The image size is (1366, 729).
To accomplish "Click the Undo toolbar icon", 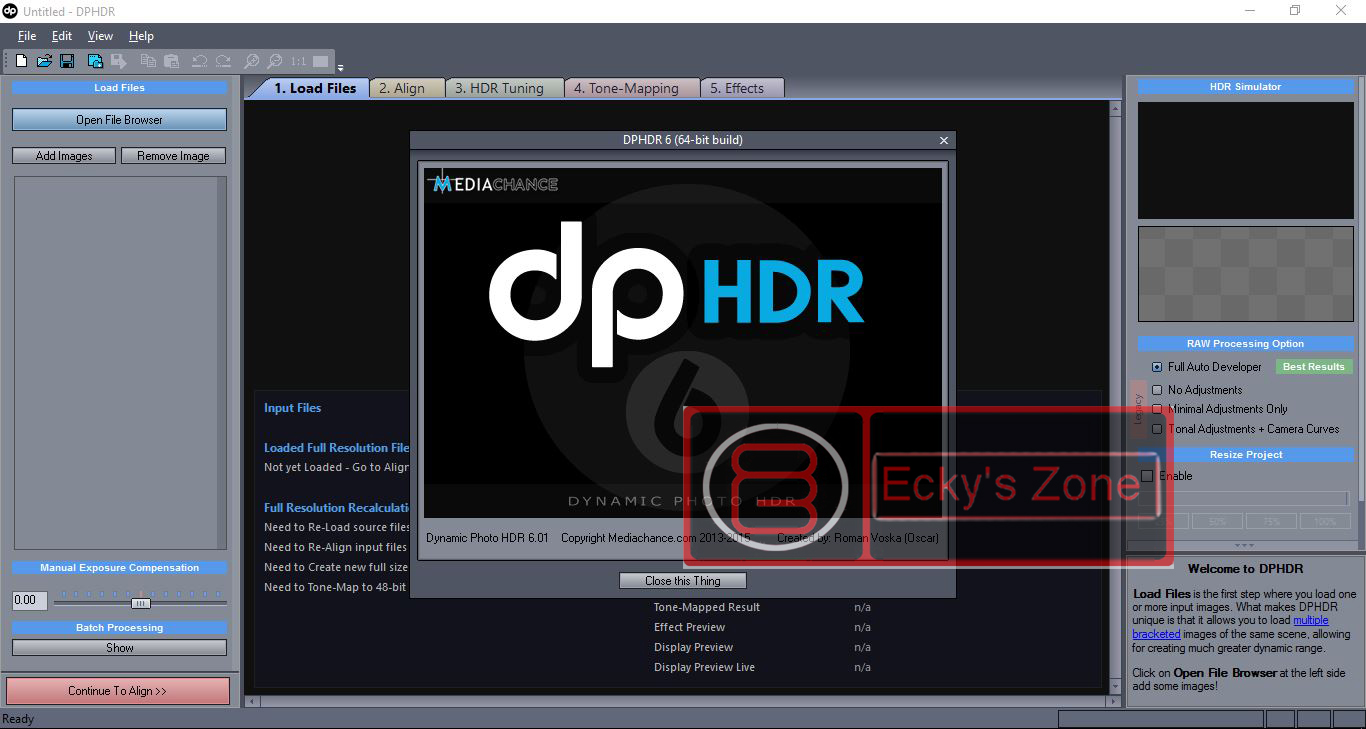I will pyautogui.click(x=199, y=61).
